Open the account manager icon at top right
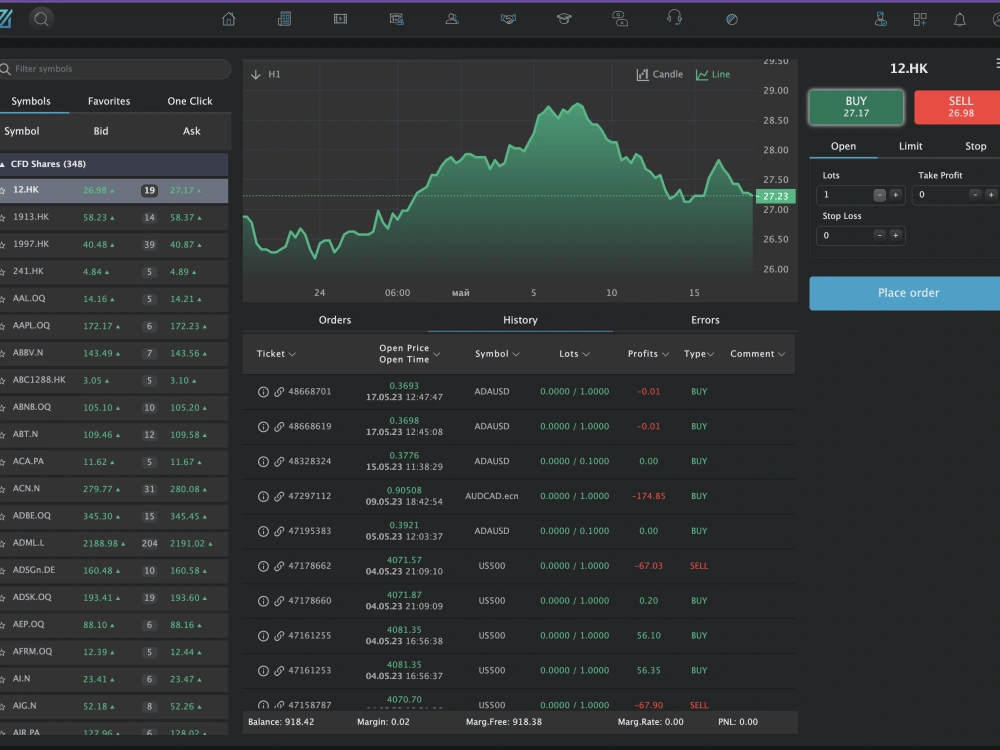This screenshot has height=750, width=1000. tap(881, 19)
